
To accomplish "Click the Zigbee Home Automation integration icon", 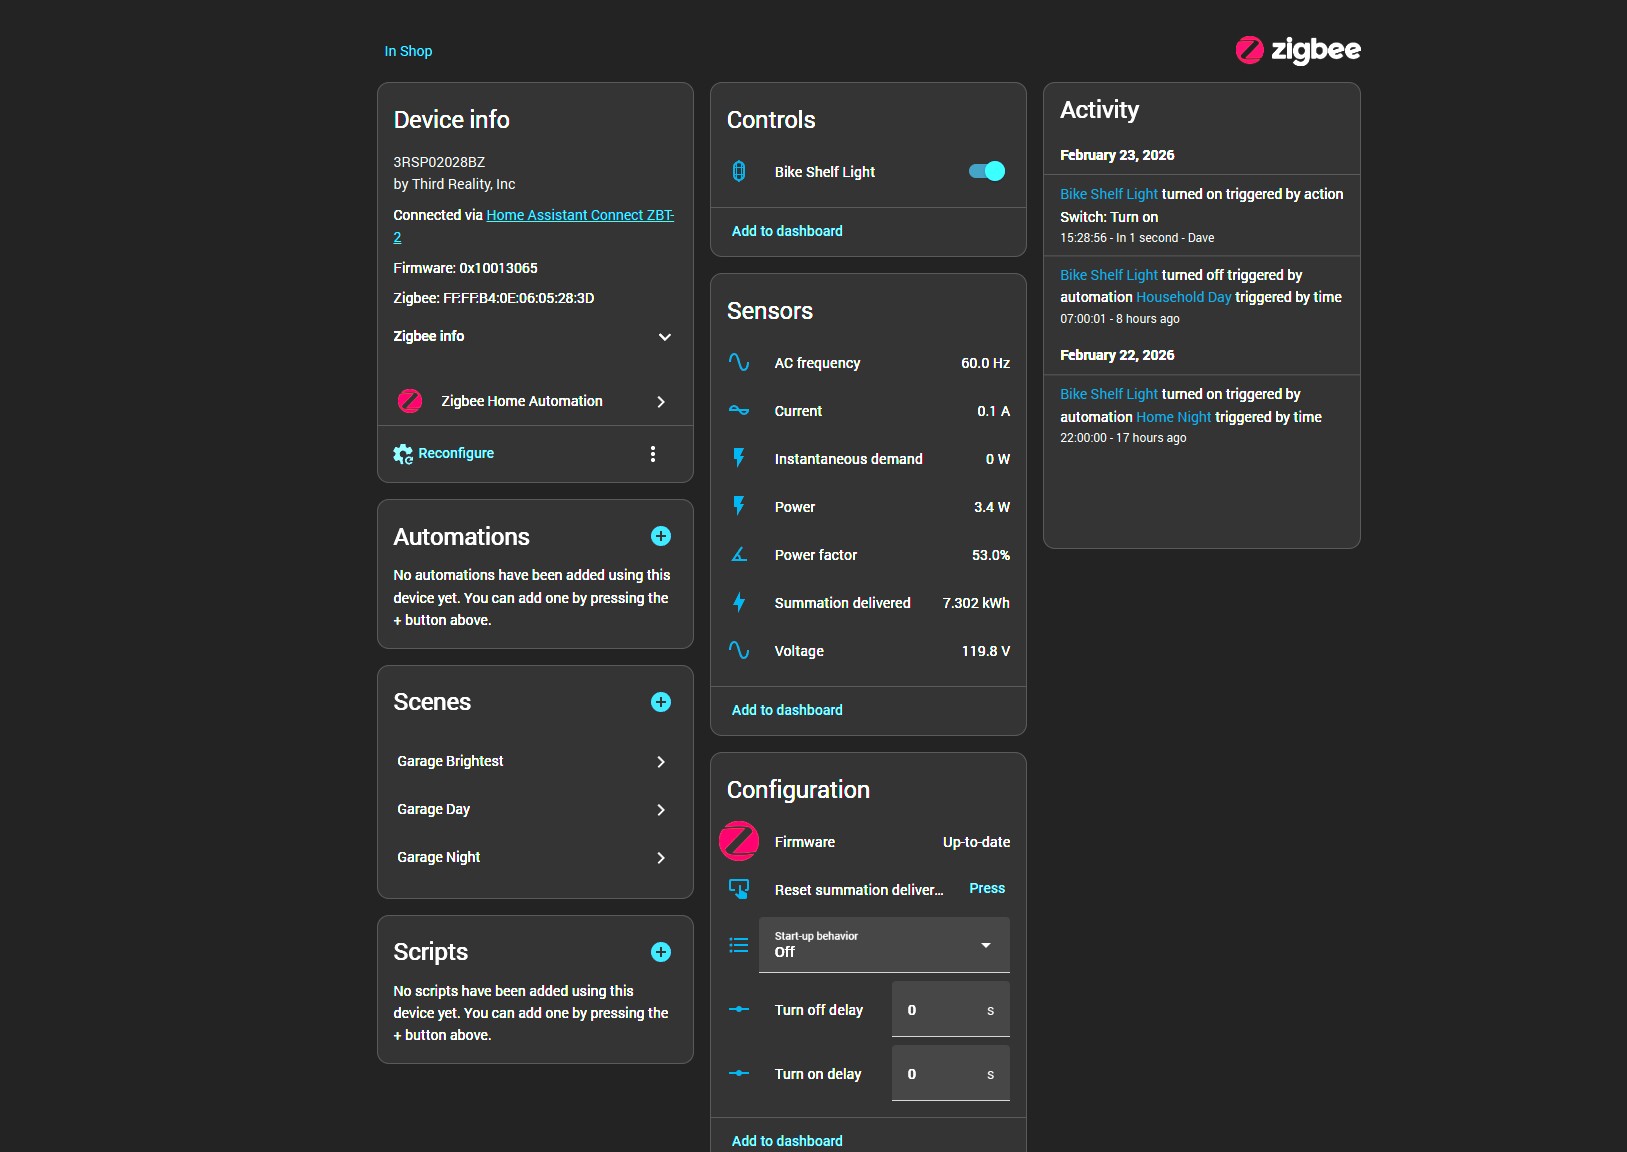I will click(x=410, y=401).
